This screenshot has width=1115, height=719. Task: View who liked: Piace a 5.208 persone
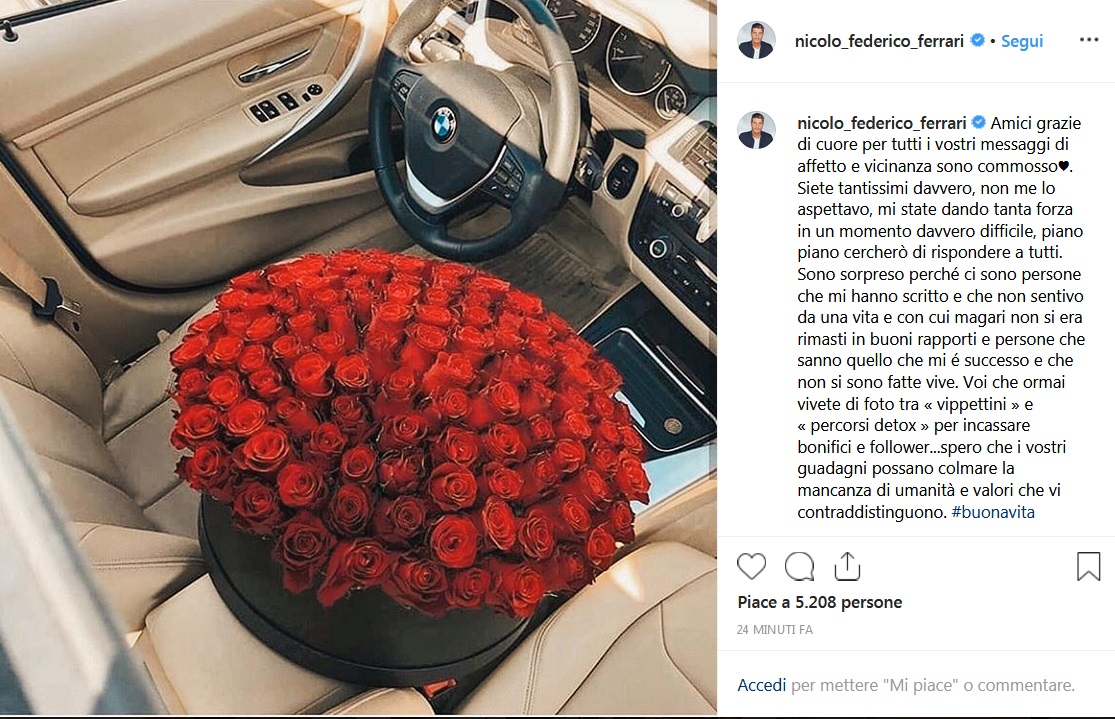pos(820,602)
